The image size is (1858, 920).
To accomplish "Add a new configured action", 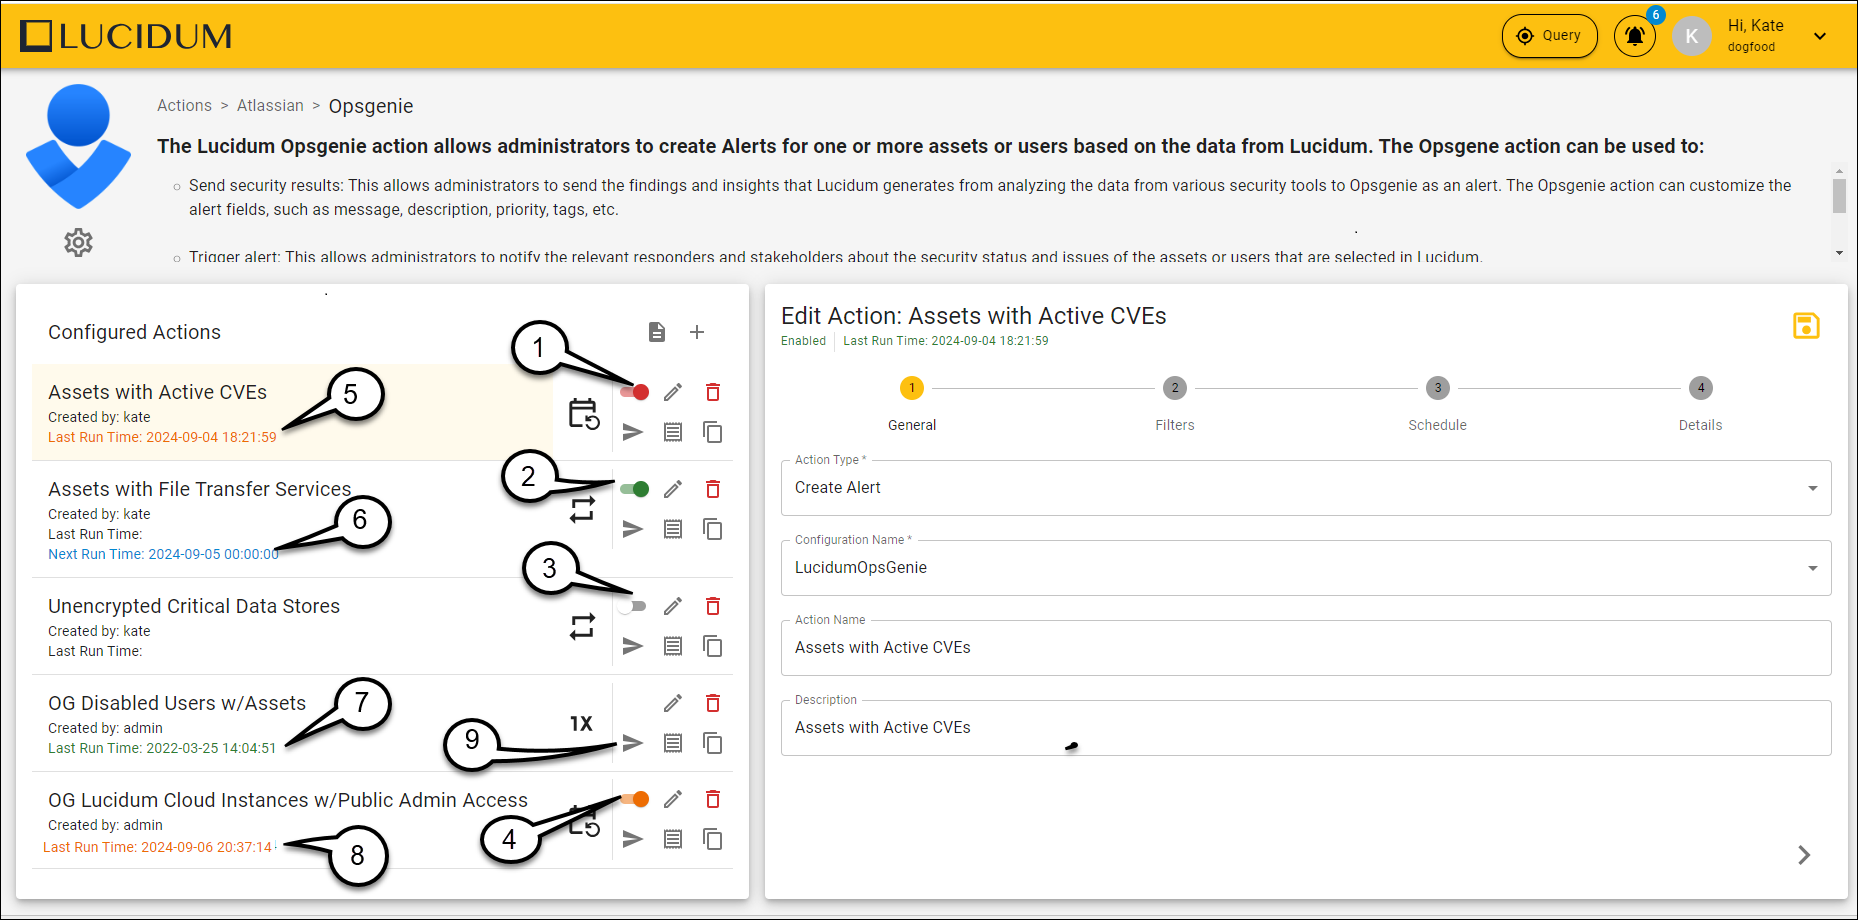I will pyautogui.click(x=697, y=332).
